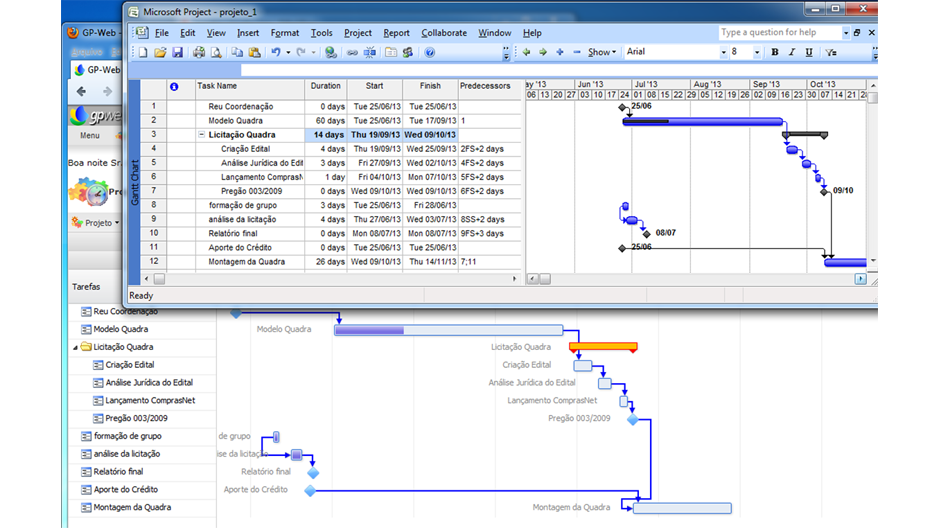
Task: Click Menu in GP-Web window
Action: point(90,135)
